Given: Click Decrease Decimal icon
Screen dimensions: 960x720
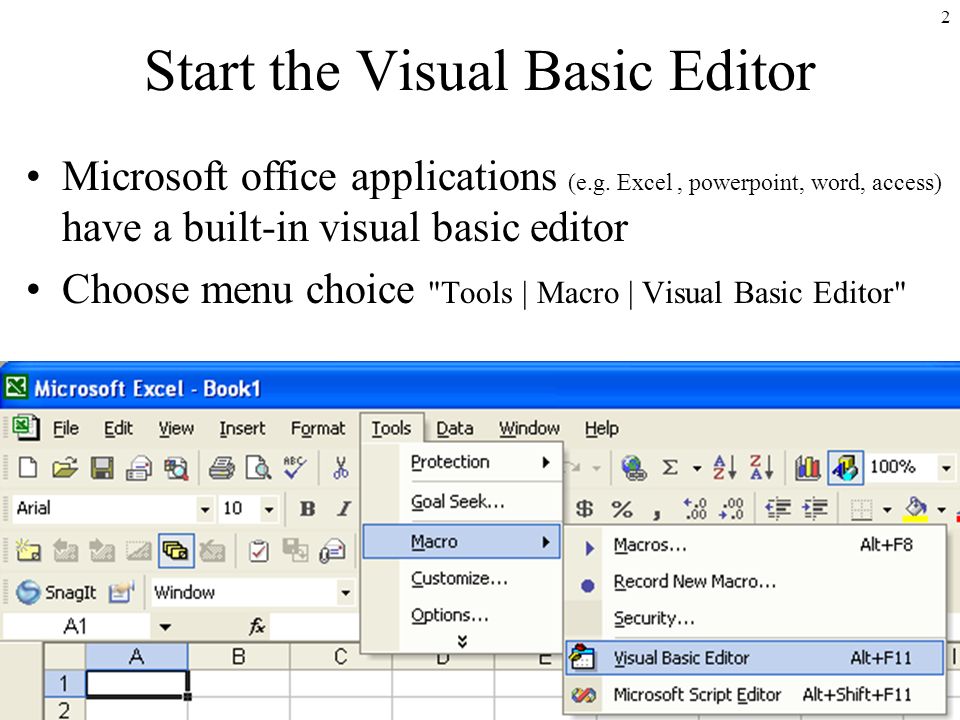Looking at the screenshot, I should click(732, 509).
